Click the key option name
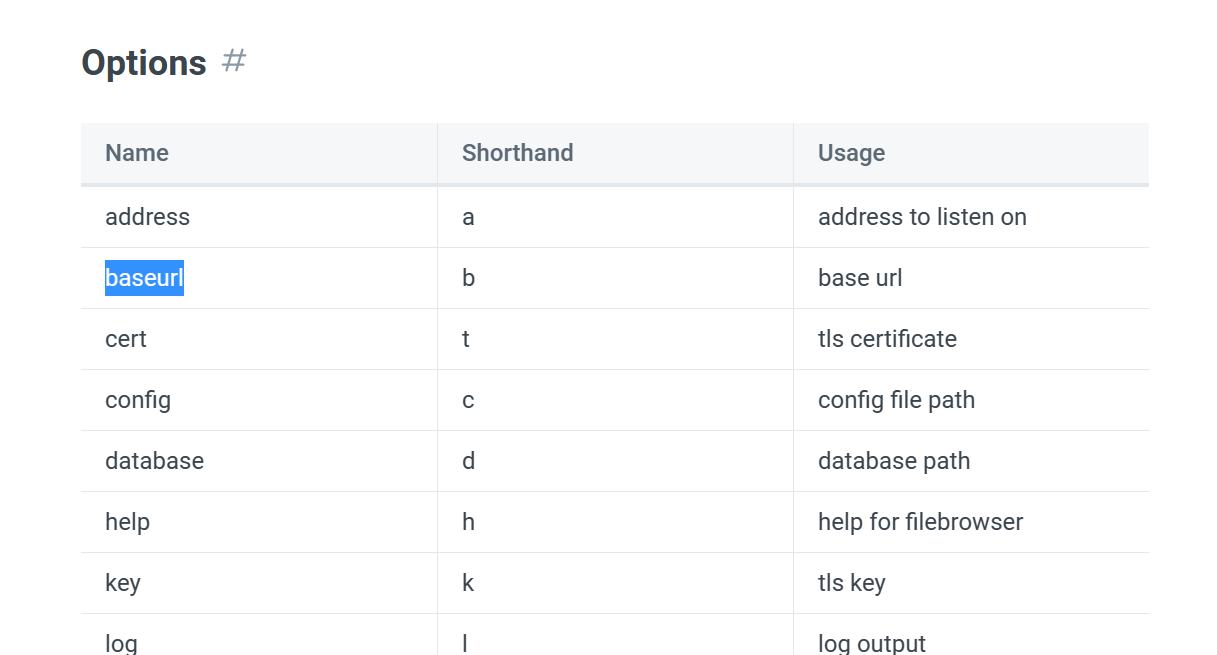The height and width of the screenshot is (655, 1217). click(x=123, y=583)
